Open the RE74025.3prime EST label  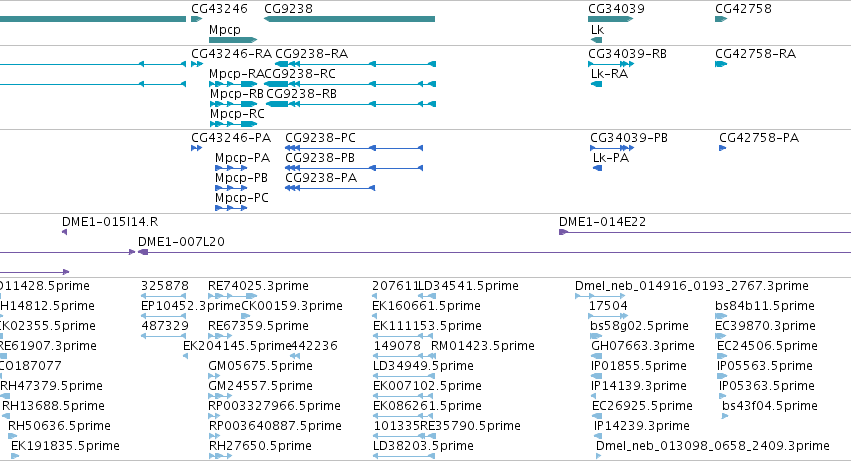point(258,286)
